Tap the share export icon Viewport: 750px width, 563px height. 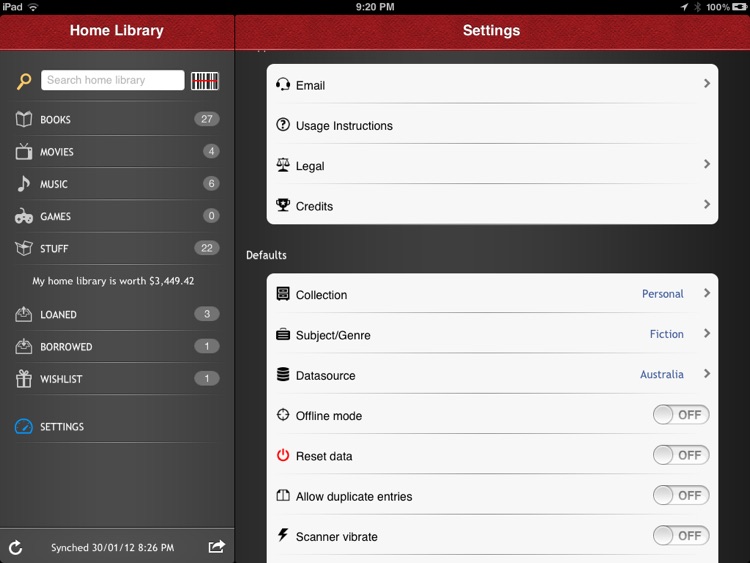point(217,546)
